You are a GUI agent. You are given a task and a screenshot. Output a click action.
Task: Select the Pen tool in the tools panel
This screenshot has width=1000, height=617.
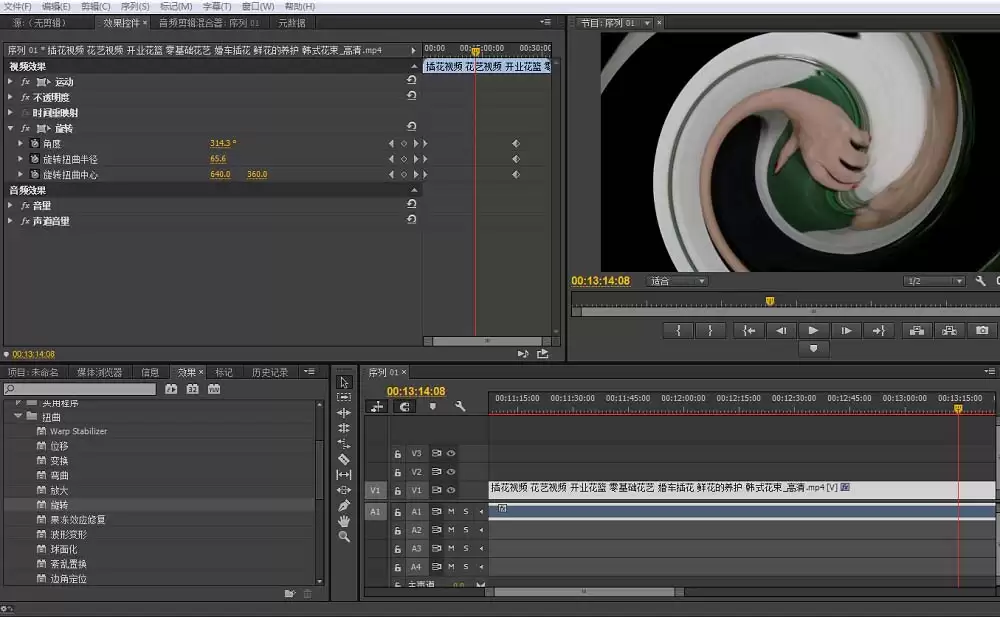tap(344, 506)
